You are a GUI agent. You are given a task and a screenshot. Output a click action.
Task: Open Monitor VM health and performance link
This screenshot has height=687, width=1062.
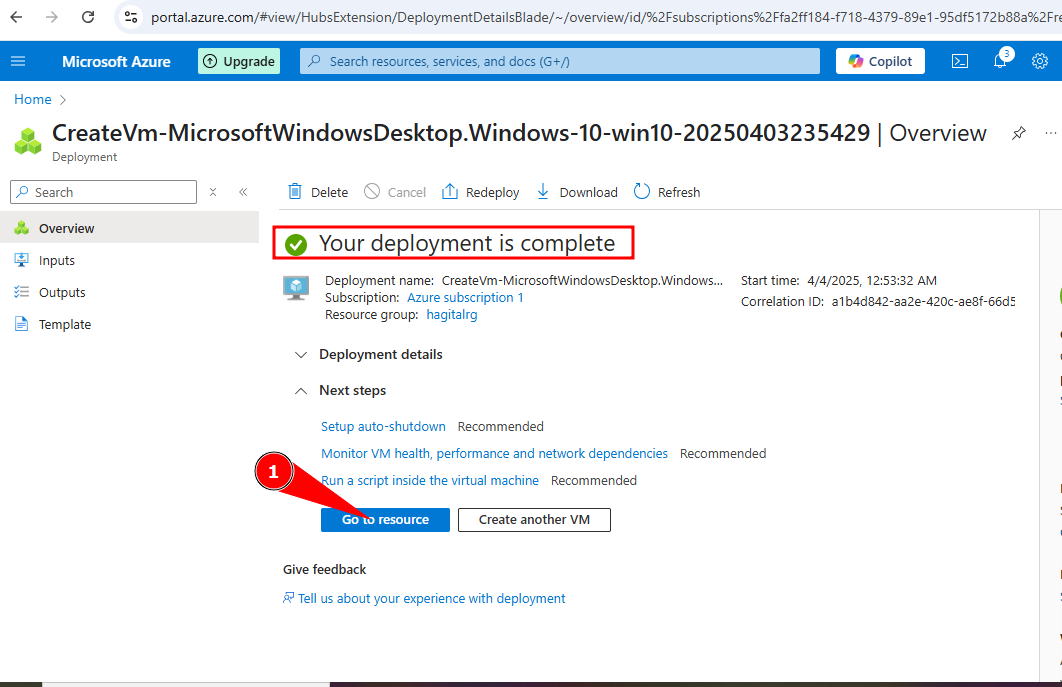[x=494, y=453]
